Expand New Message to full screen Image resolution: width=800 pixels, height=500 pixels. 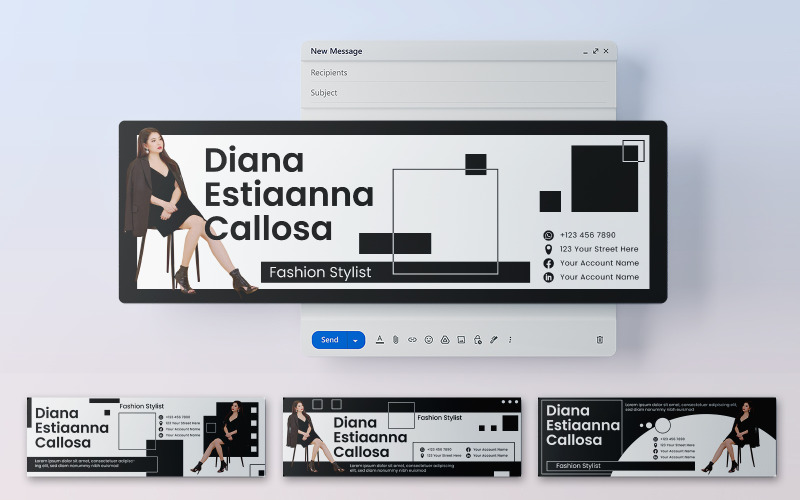pos(596,51)
